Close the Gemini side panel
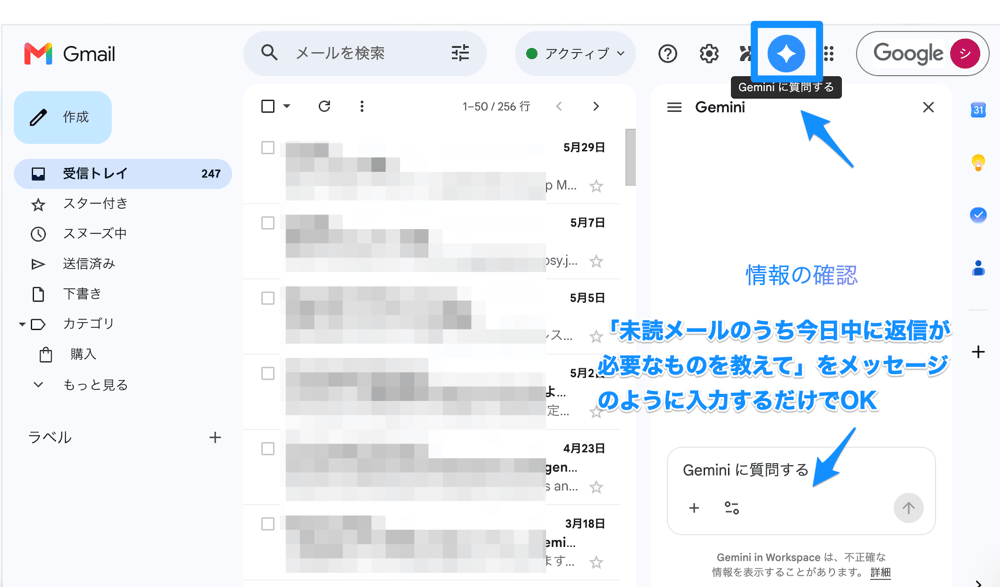Screen dimensions: 1000x587 pos(928,107)
